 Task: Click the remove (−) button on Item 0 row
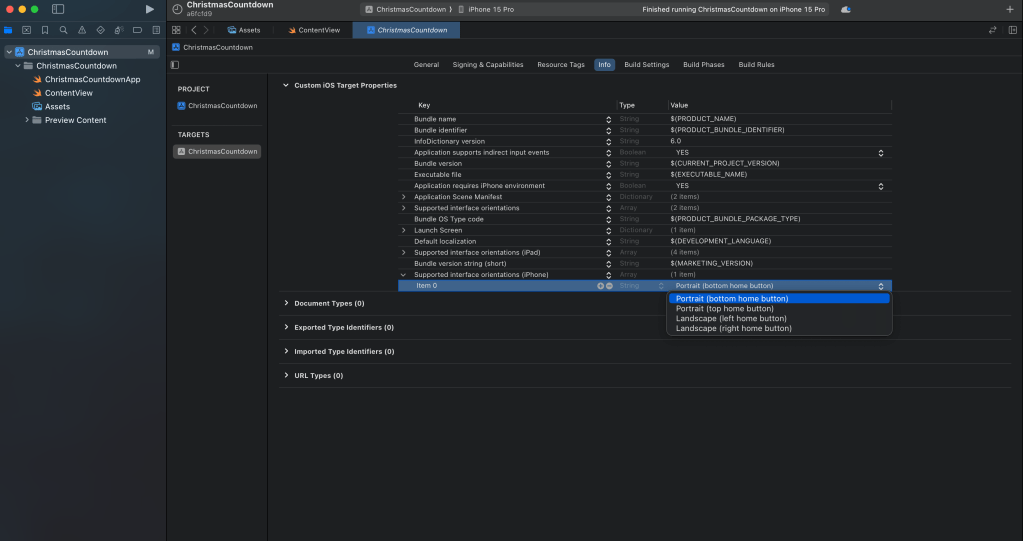609,286
